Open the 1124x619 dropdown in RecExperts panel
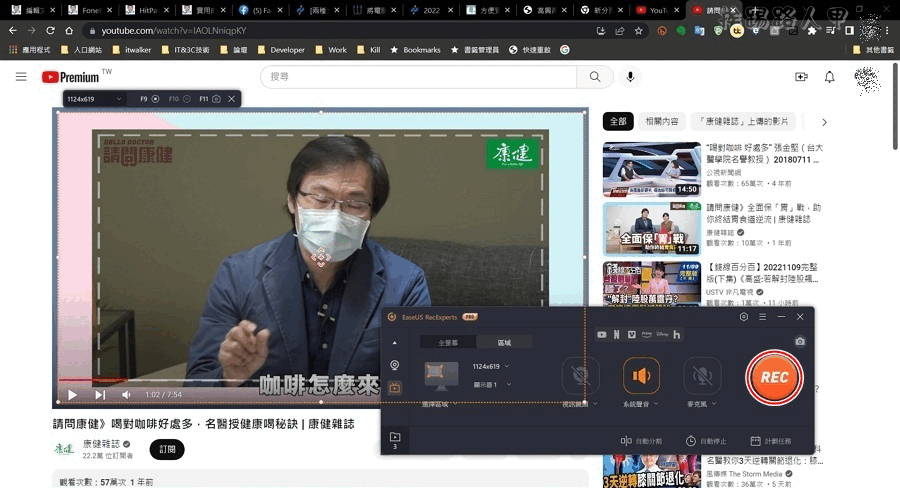The width and height of the screenshot is (900, 488). coord(490,367)
